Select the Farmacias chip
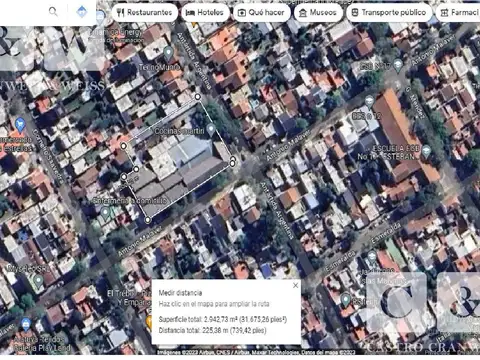The height and width of the screenshot is (360, 480). click(x=459, y=13)
